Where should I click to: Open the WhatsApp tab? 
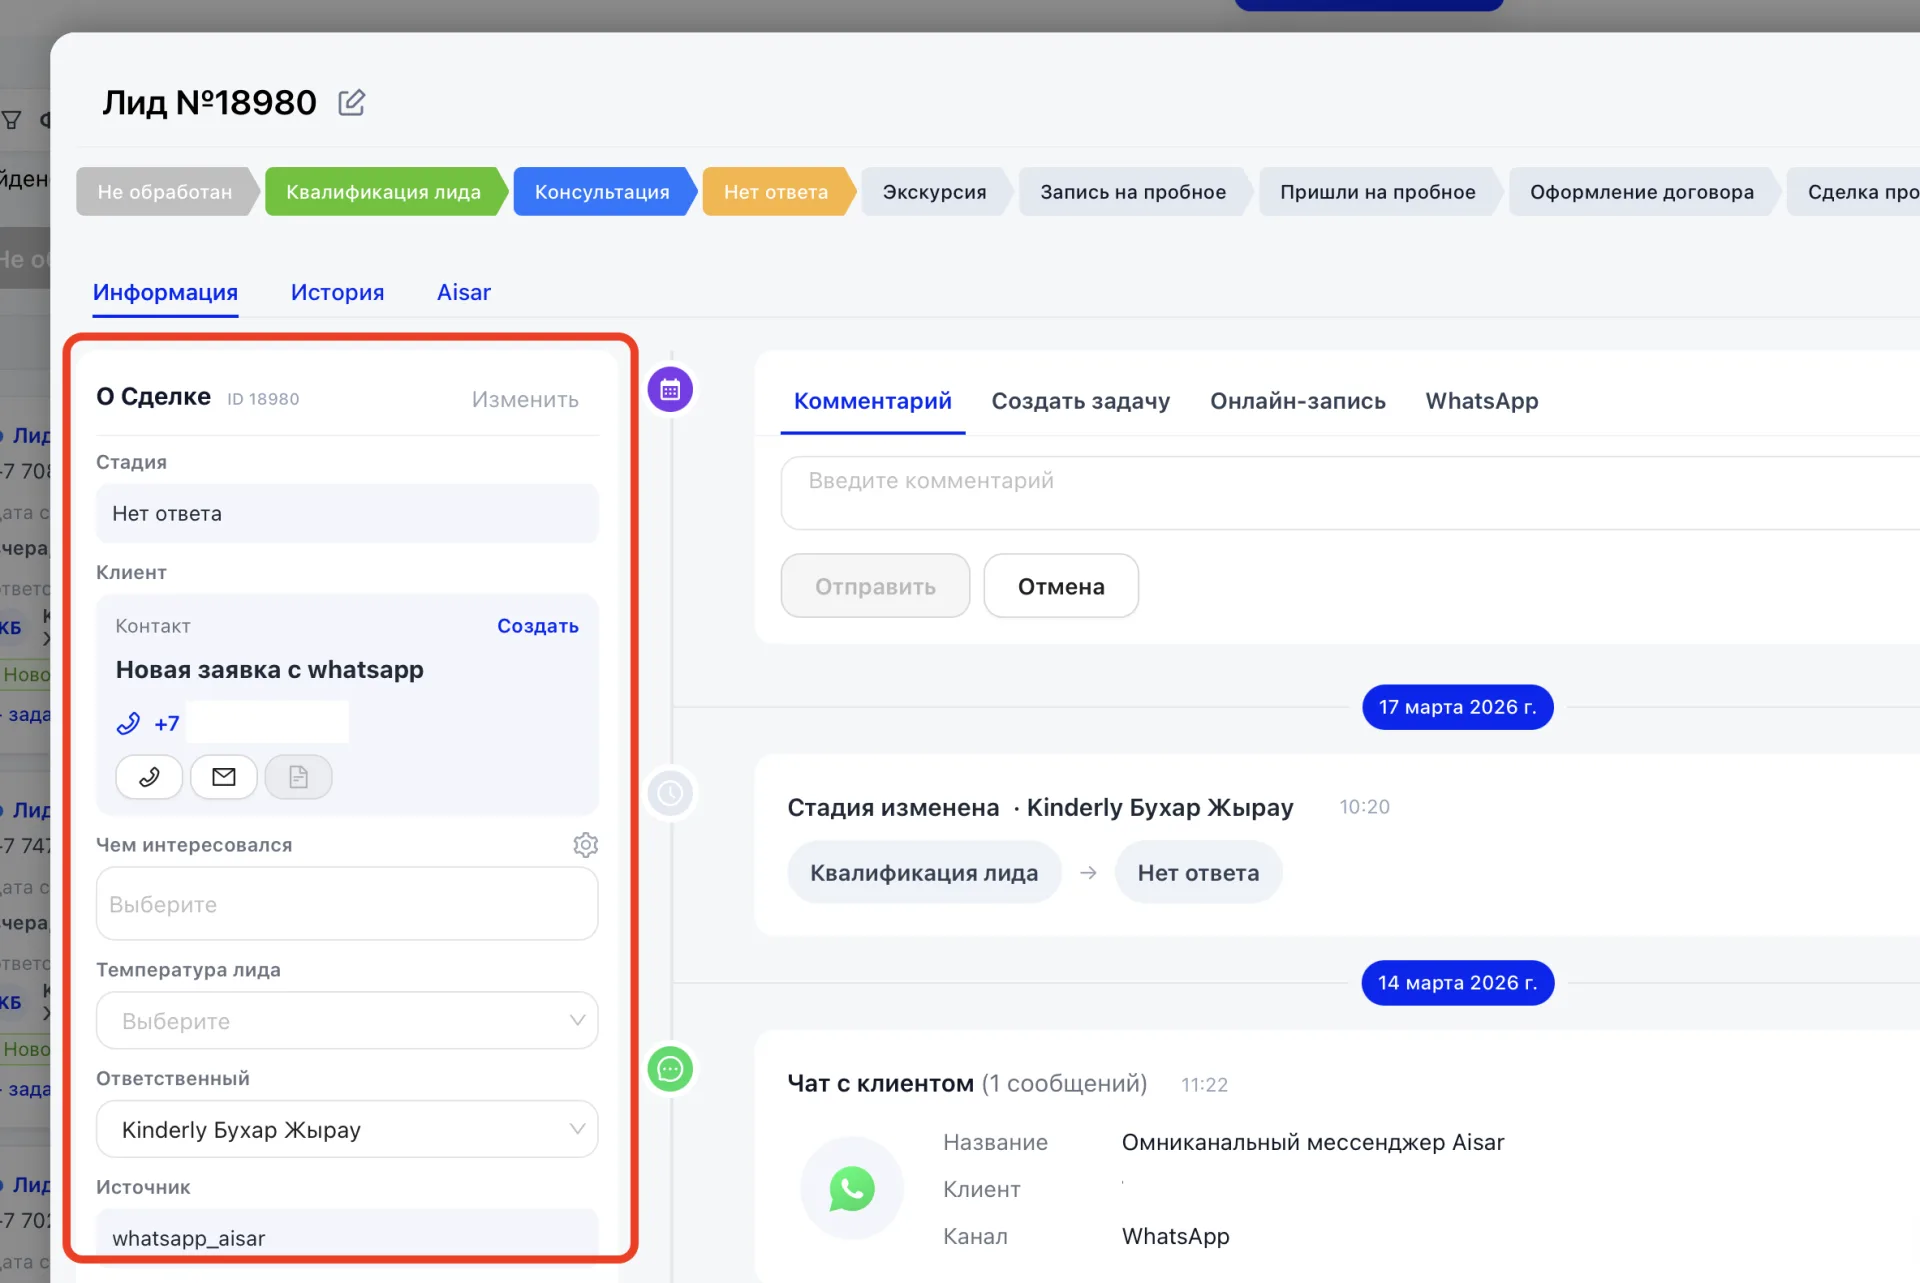1482,401
